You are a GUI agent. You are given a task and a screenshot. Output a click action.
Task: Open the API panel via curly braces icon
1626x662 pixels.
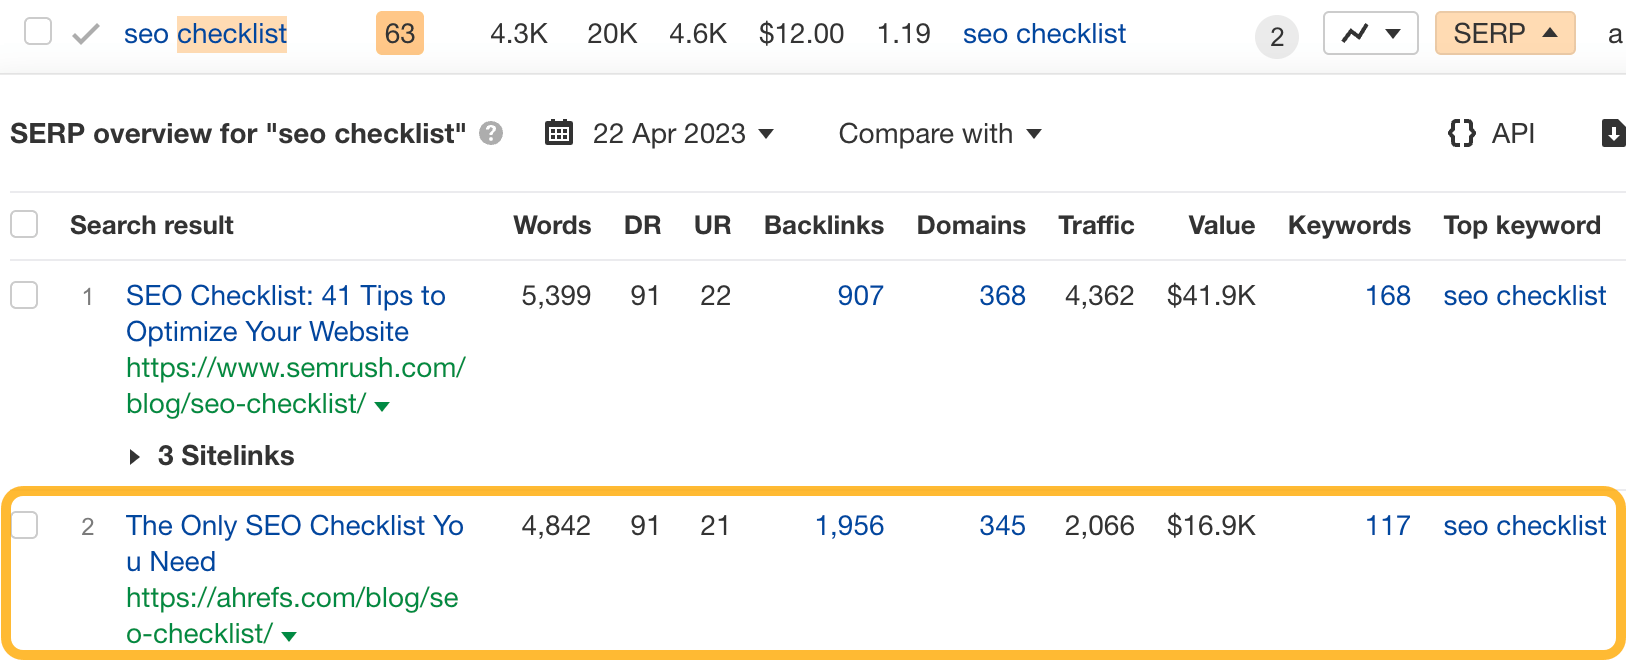pos(1461,133)
